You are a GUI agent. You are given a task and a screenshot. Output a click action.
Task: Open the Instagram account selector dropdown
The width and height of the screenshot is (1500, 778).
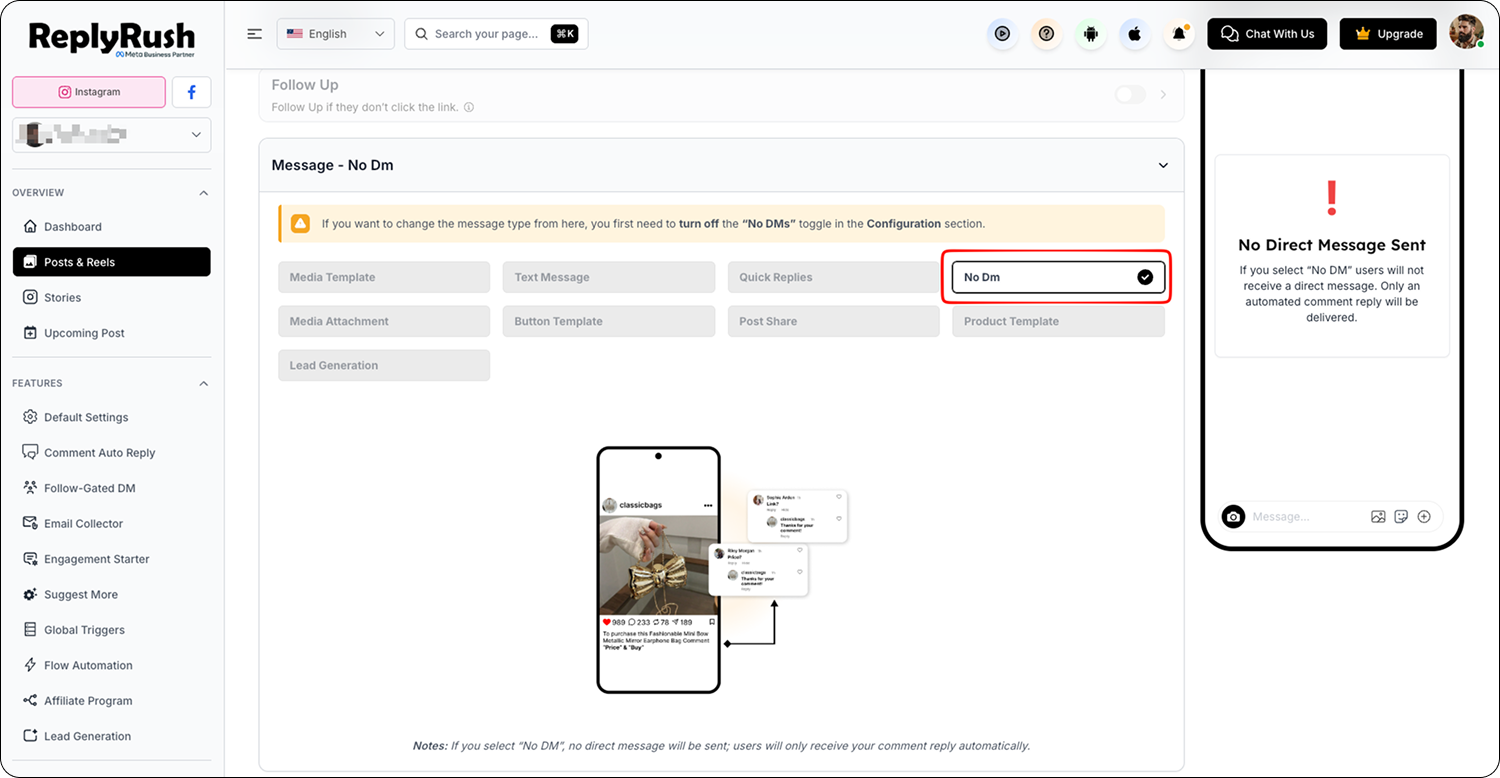pyautogui.click(x=111, y=134)
